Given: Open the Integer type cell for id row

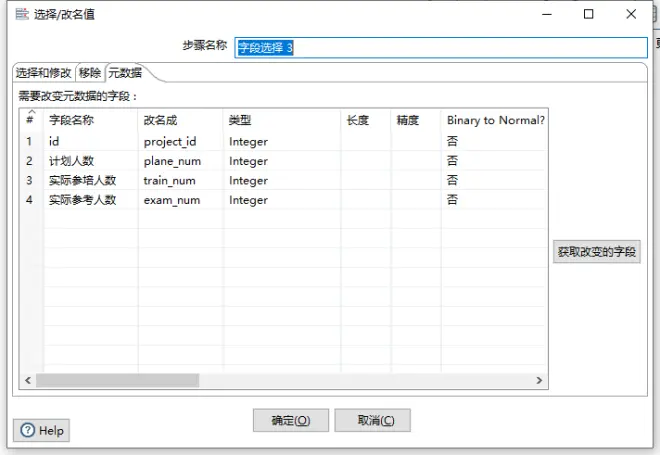Looking at the screenshot, I should pyautogui.click(x=282, y=141).
